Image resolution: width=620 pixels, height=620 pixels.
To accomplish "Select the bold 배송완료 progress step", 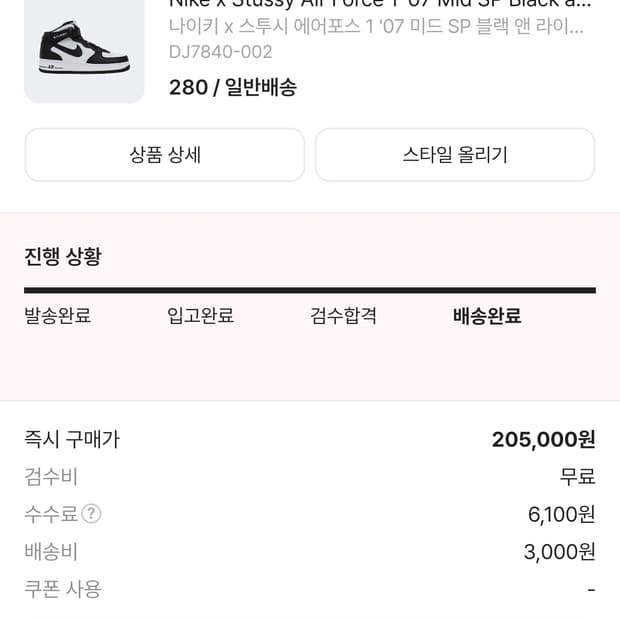I will (487, 316).
